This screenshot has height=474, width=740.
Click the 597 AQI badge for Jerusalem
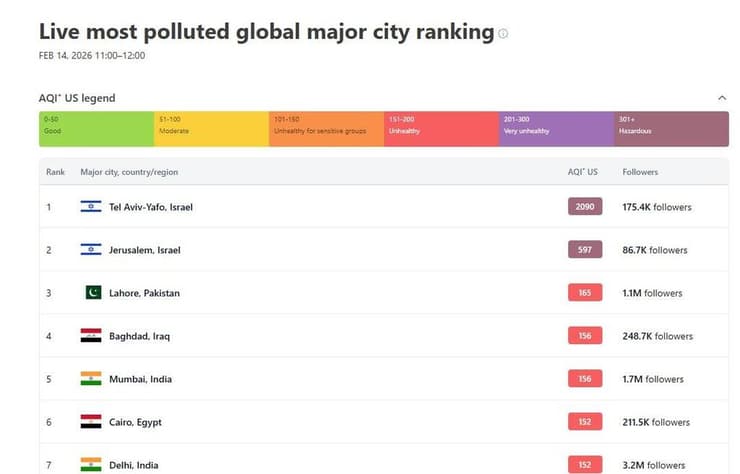585,250
